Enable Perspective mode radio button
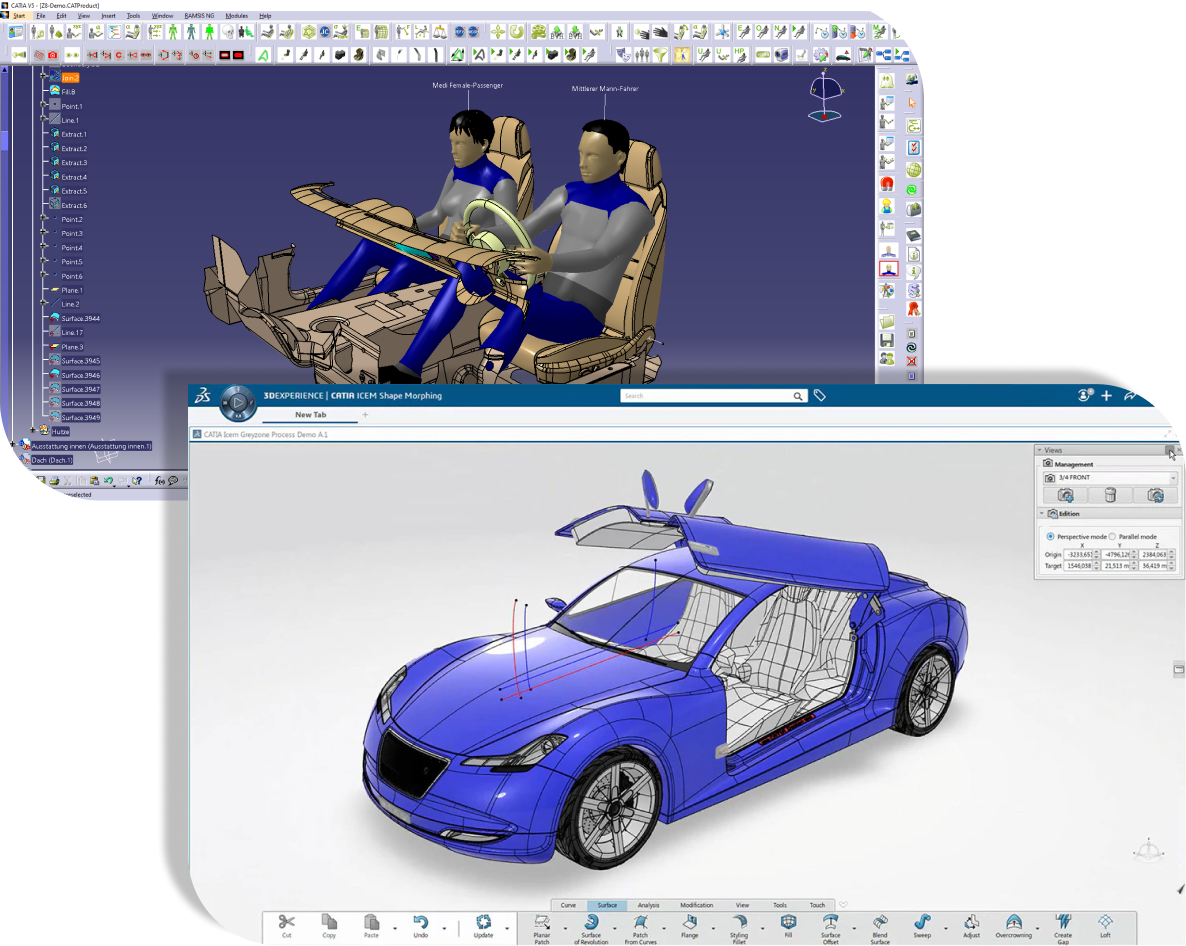Image resolution: width=1186 pixels, height=946 pixels. point(1050,537)
